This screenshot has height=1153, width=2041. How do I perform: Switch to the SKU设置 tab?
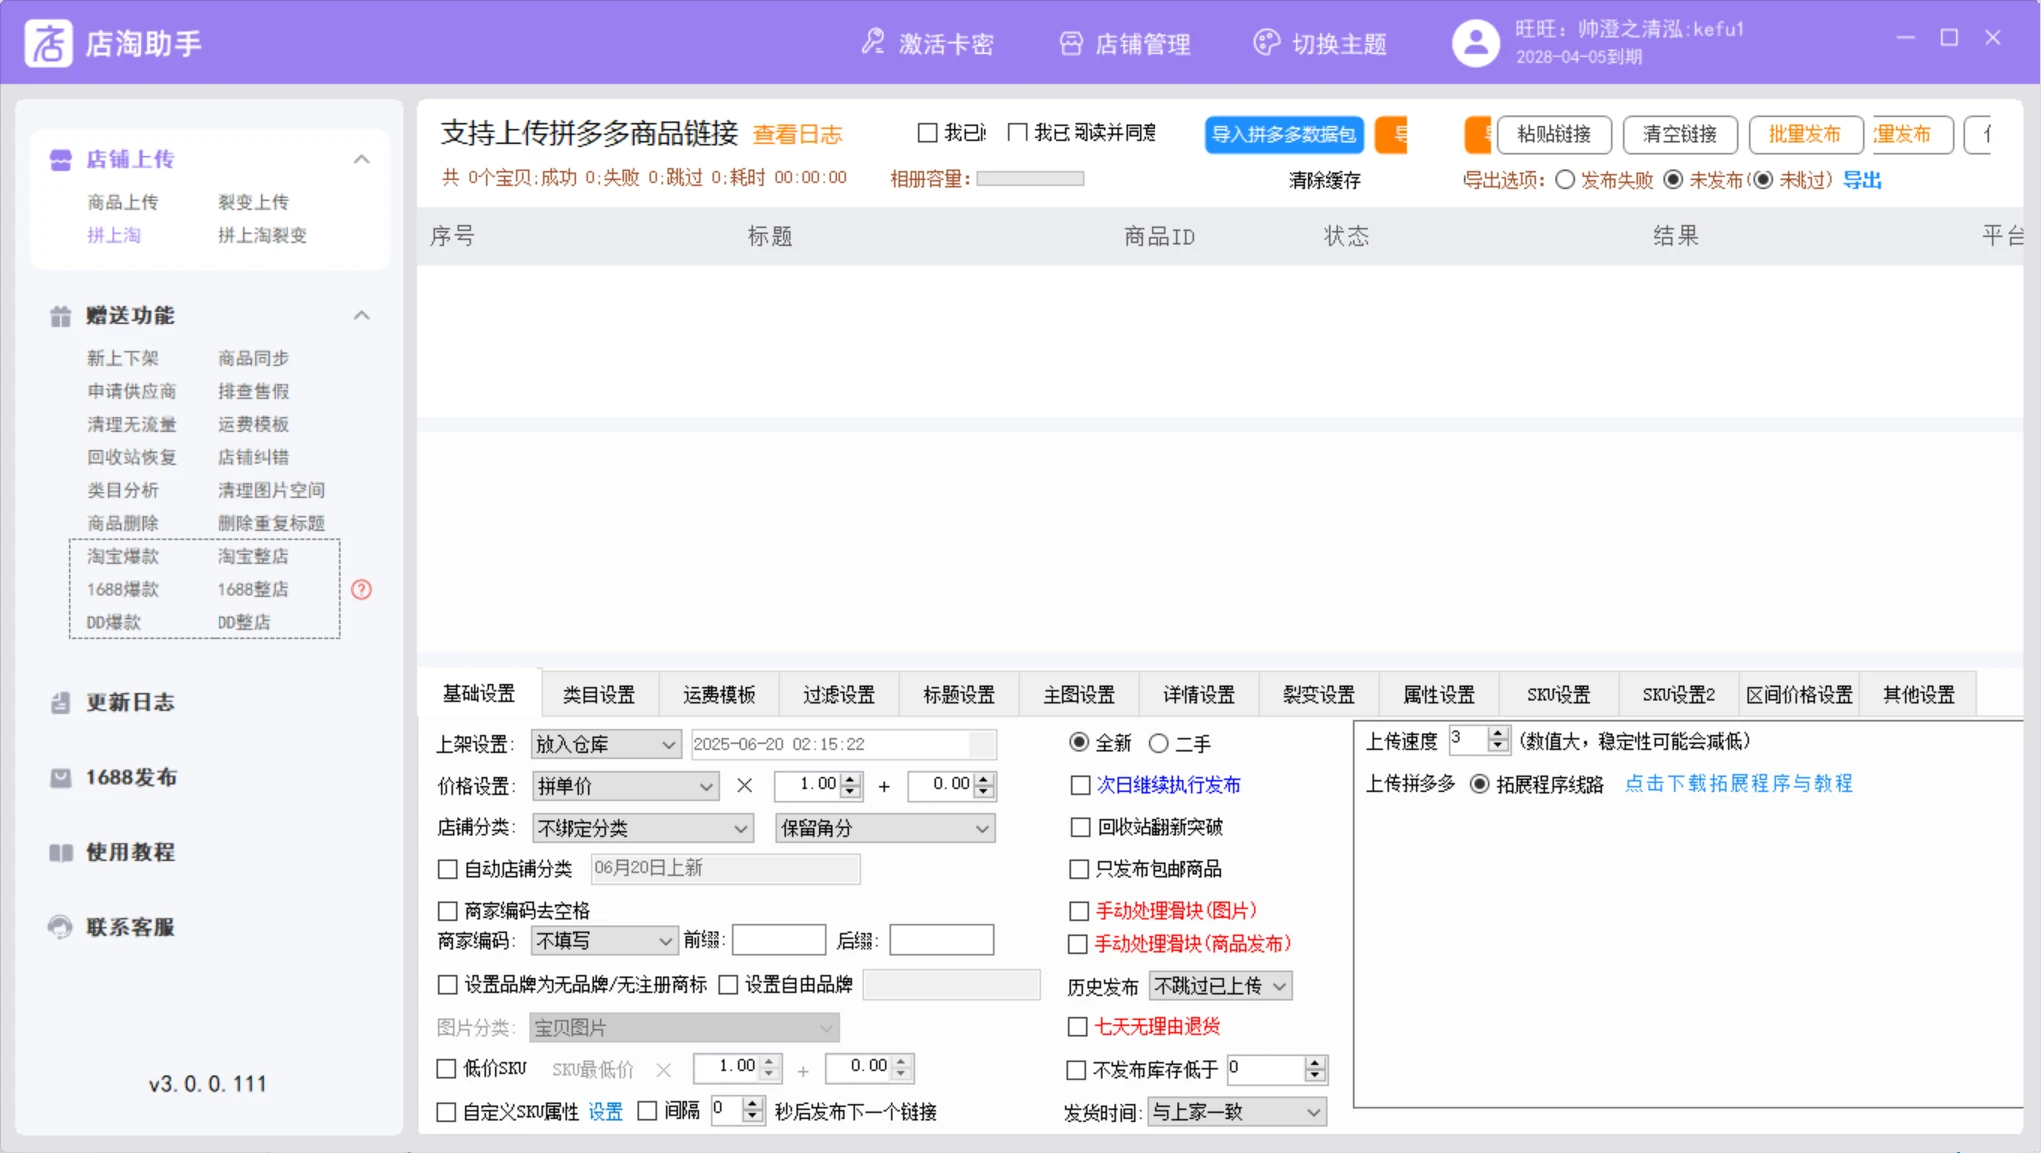(x=1559, y=695)
